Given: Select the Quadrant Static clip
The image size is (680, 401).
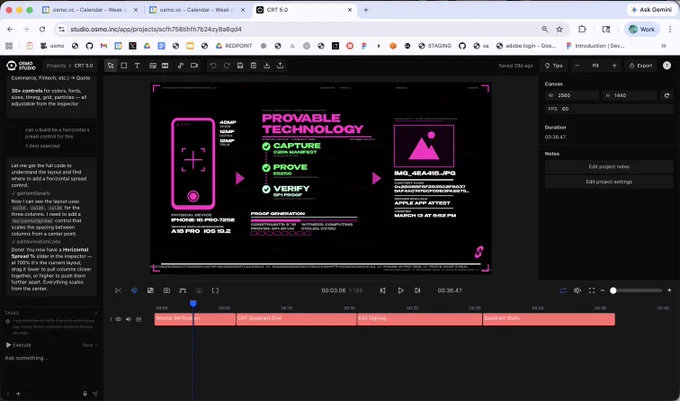Looking at the screenshot, I should point(549,319).
